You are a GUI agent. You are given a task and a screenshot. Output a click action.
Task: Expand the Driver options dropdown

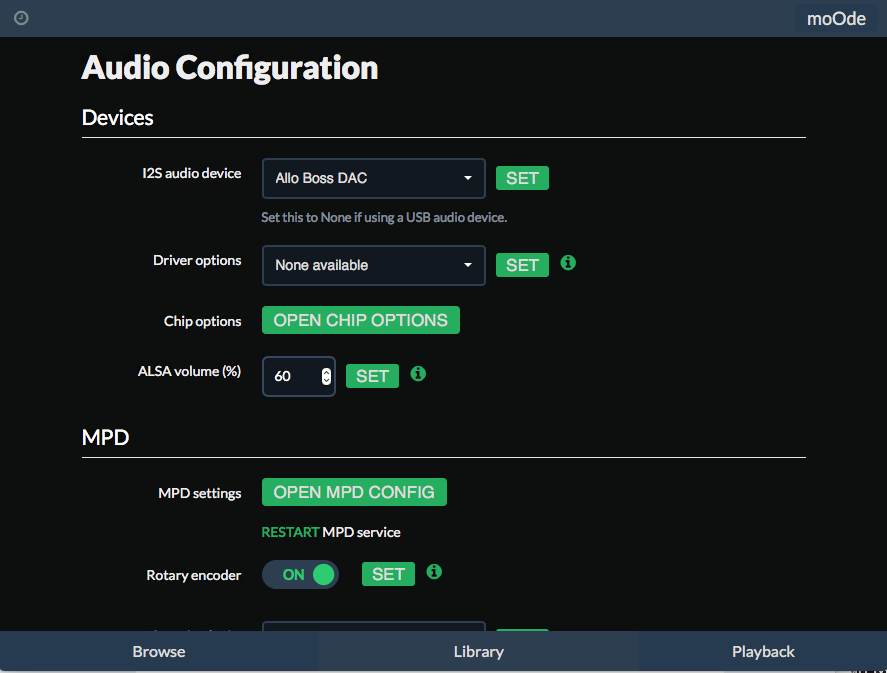click(373, 265)
